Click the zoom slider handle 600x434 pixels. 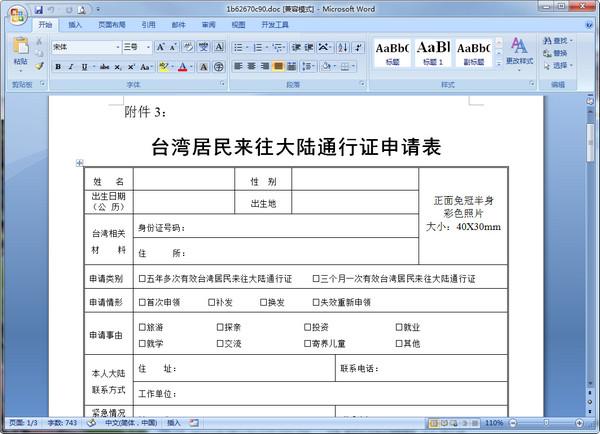546,423
